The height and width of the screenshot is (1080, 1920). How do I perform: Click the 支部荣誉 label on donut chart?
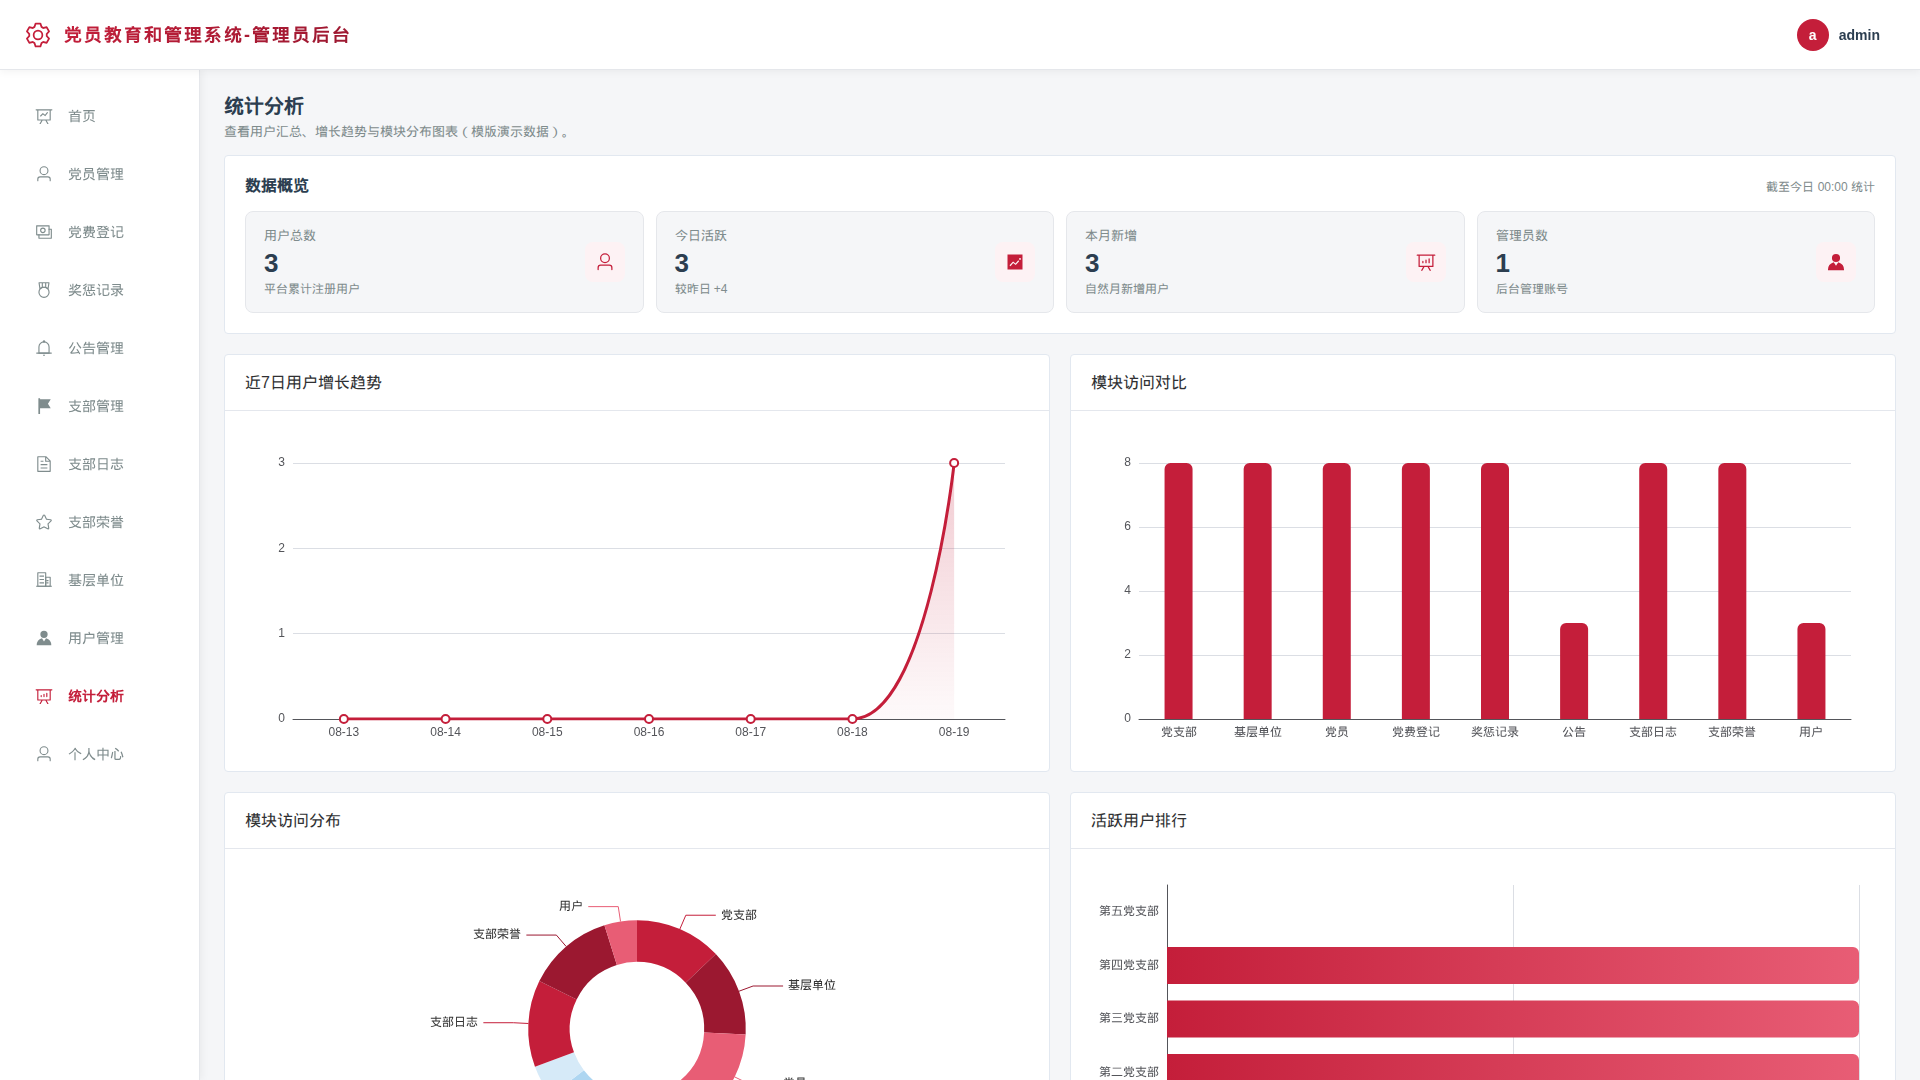(x=497, y=934)
